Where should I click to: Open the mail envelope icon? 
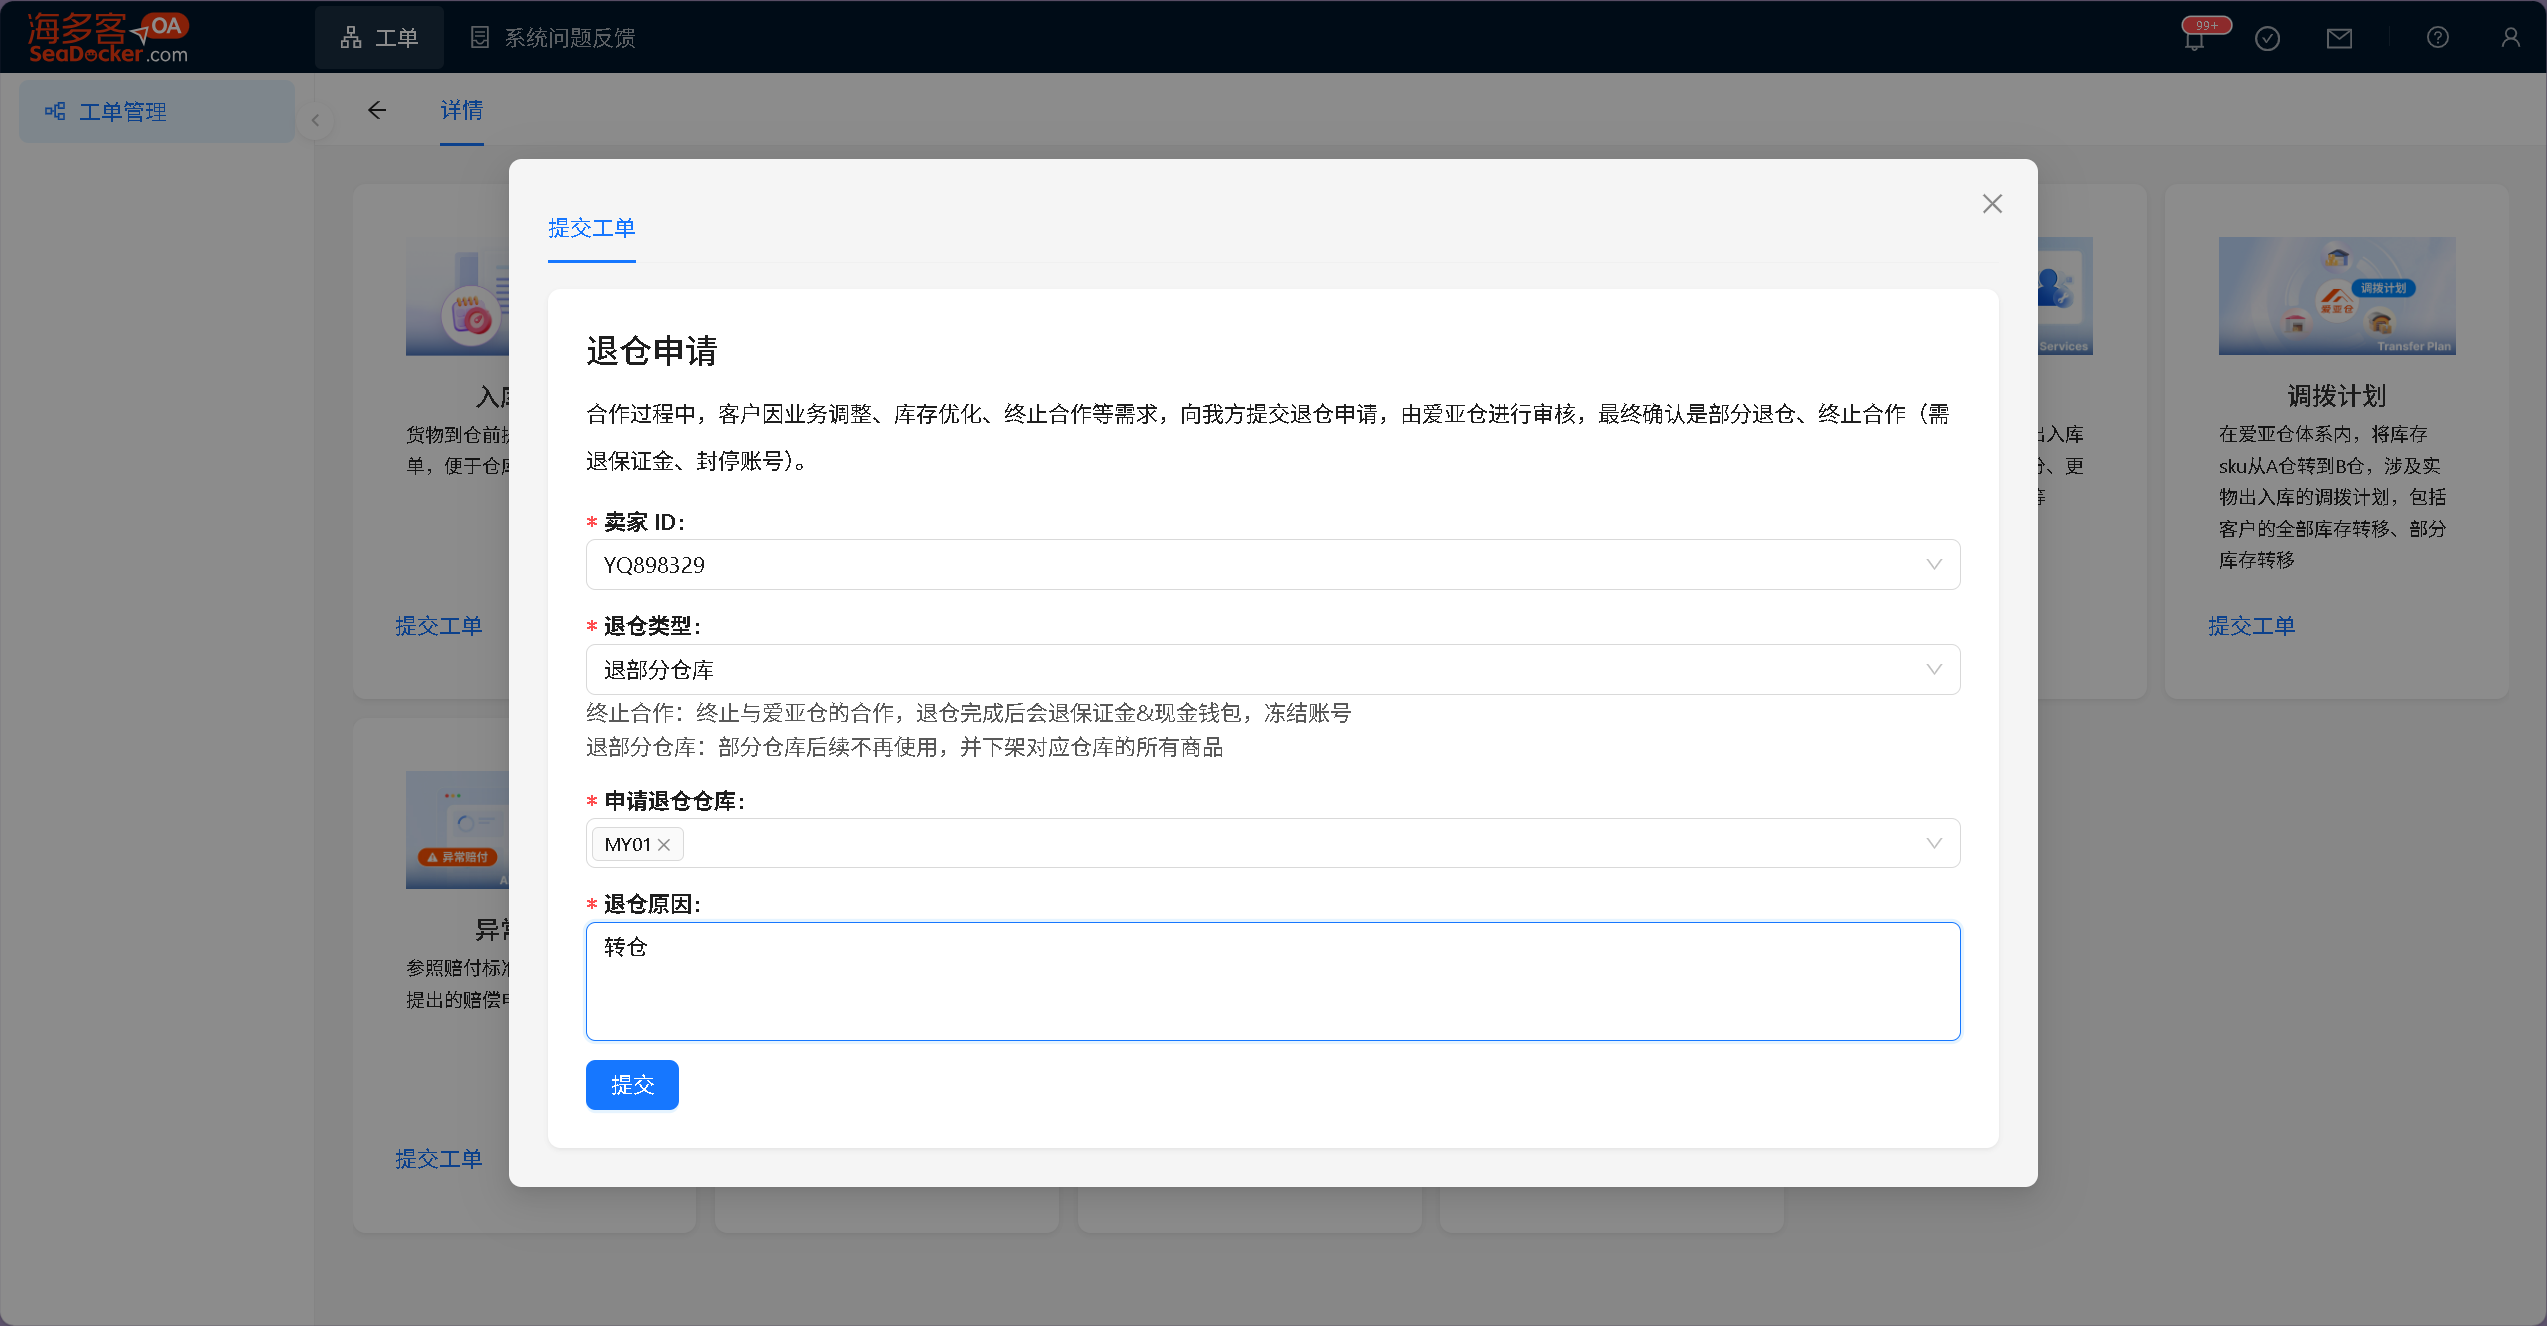[2339, 39]
